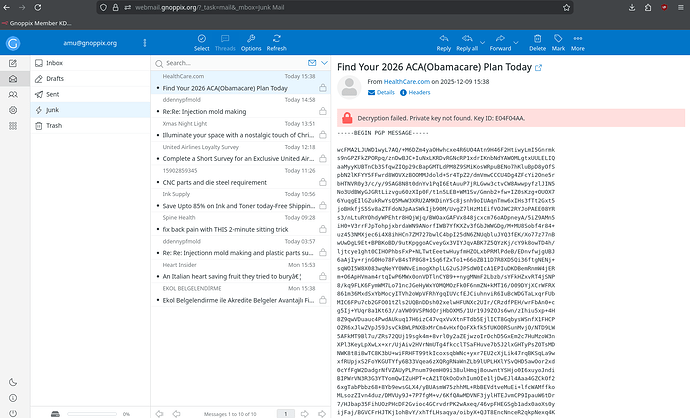Screen dimensions: 690x418
Task: Show message Headers link
Action: click(x=414, y=91)
